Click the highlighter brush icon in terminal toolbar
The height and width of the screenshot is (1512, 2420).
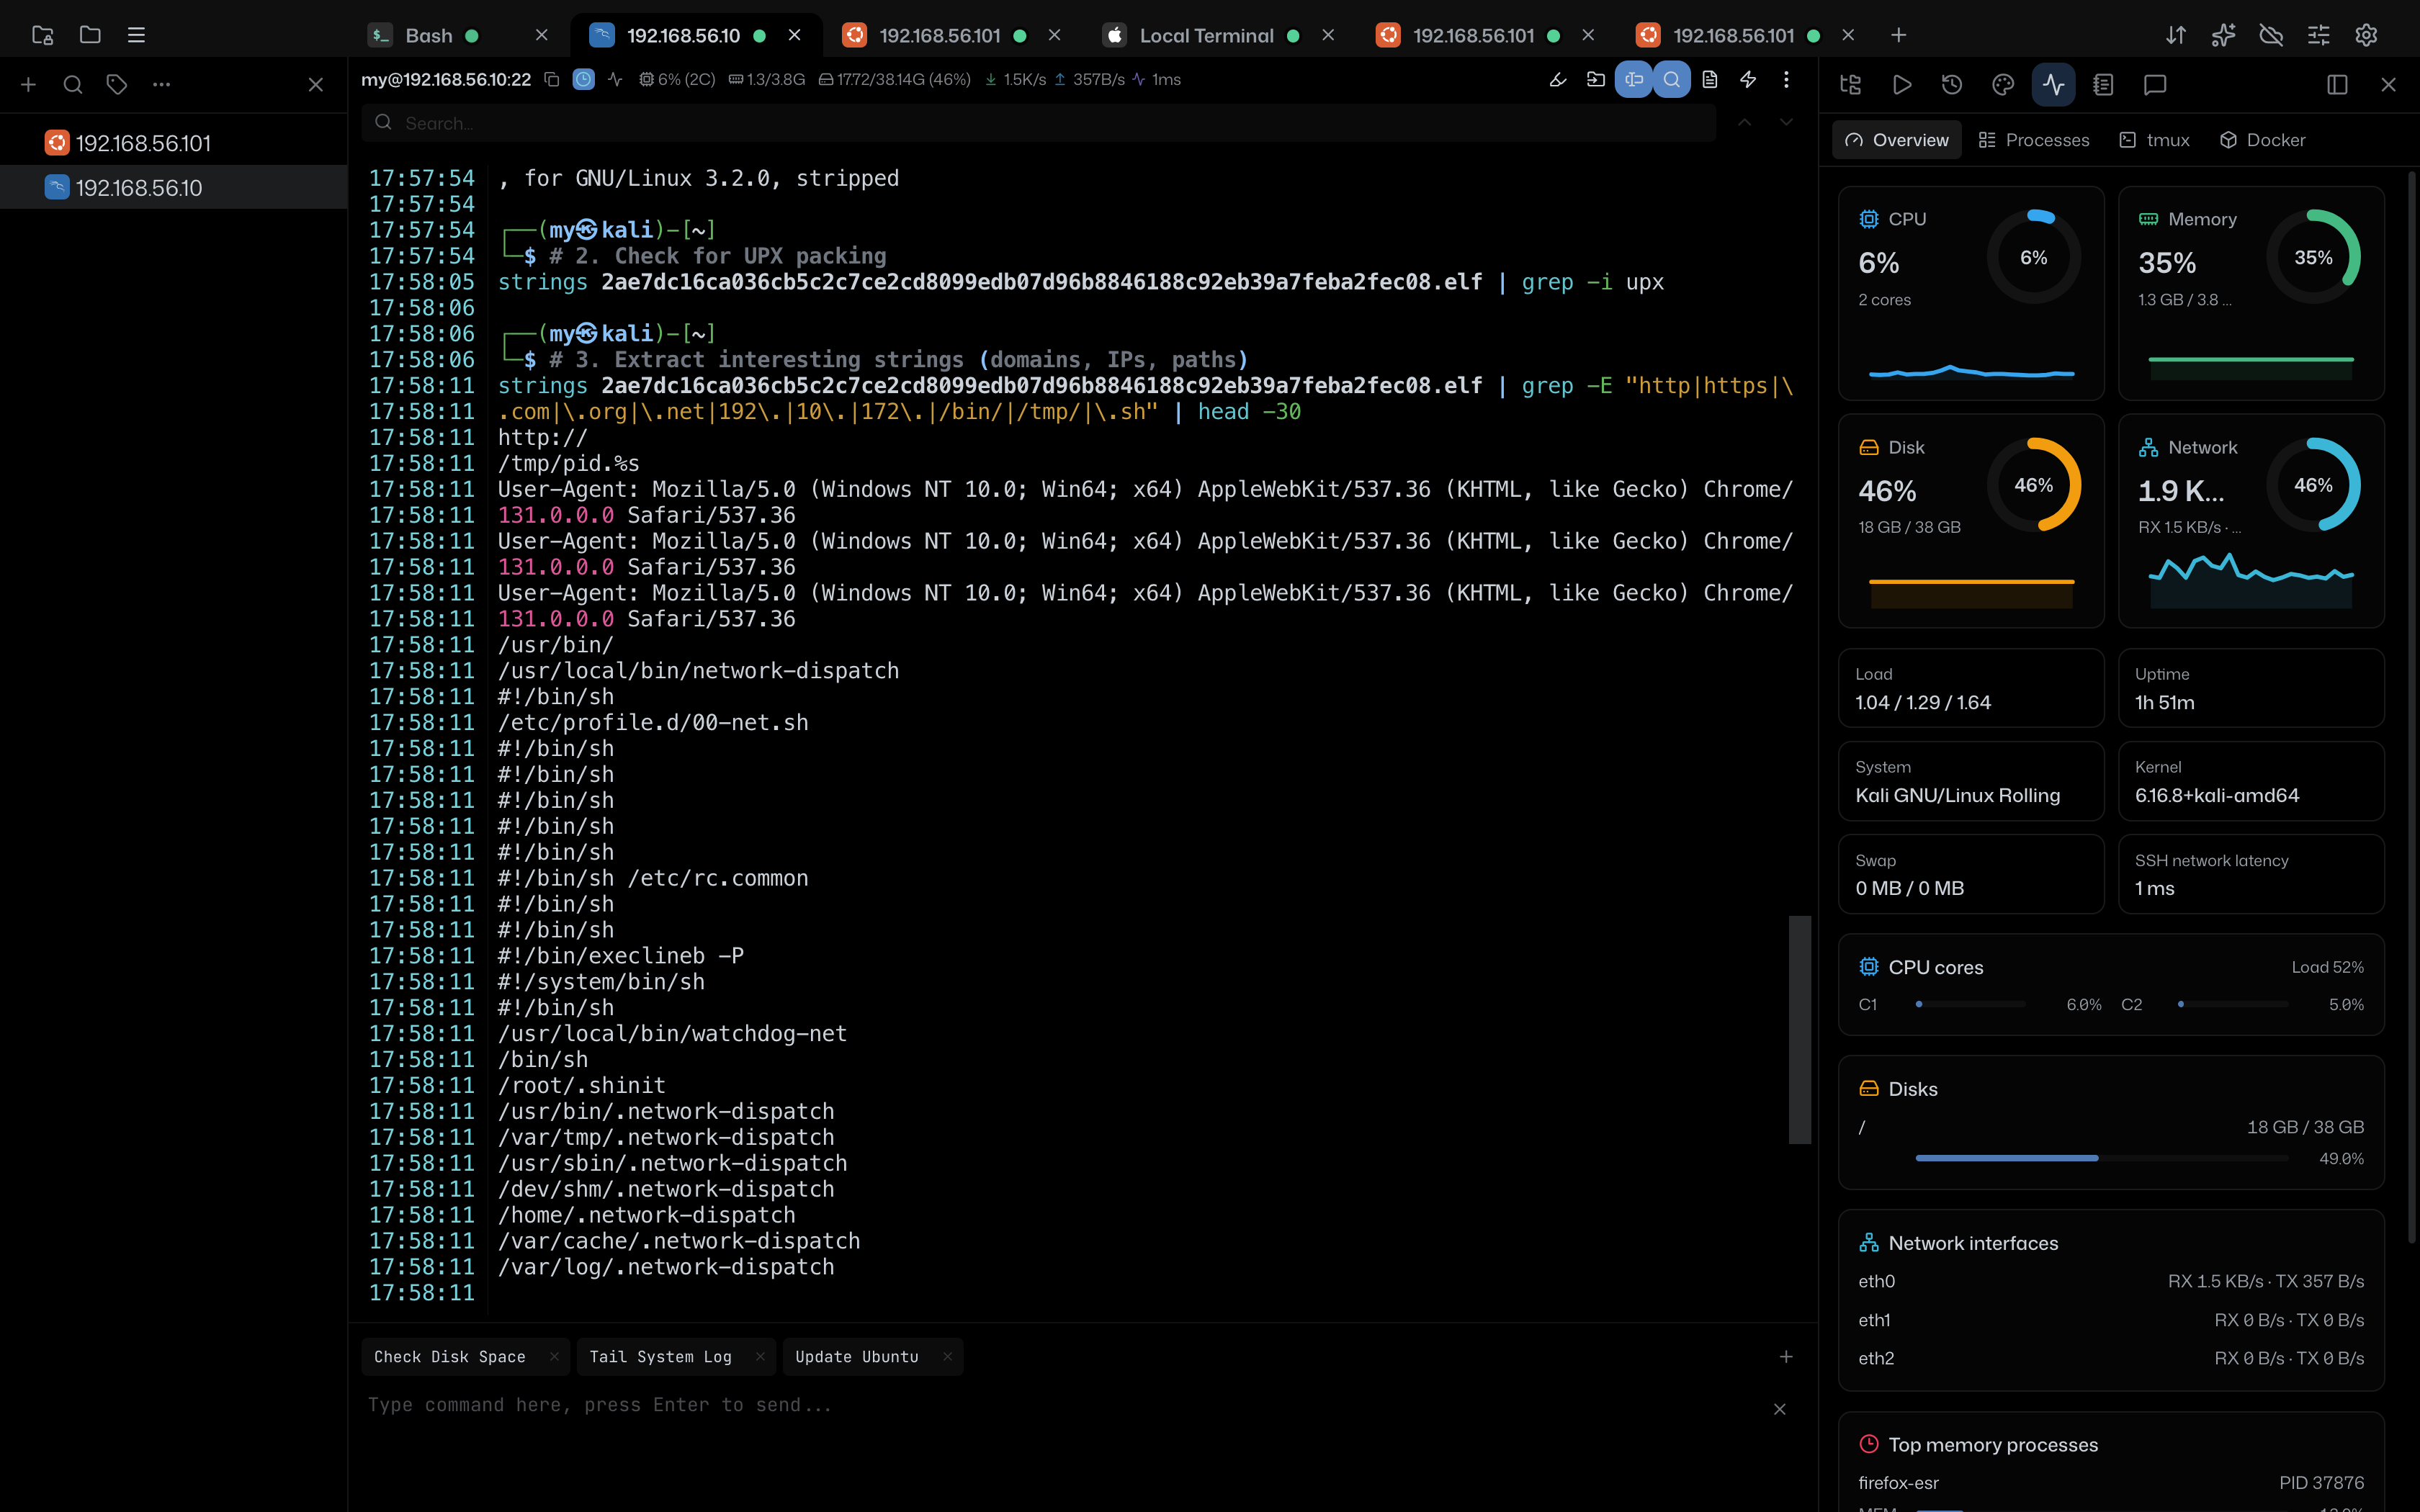pyautogui.click(x=1557, y=79)
